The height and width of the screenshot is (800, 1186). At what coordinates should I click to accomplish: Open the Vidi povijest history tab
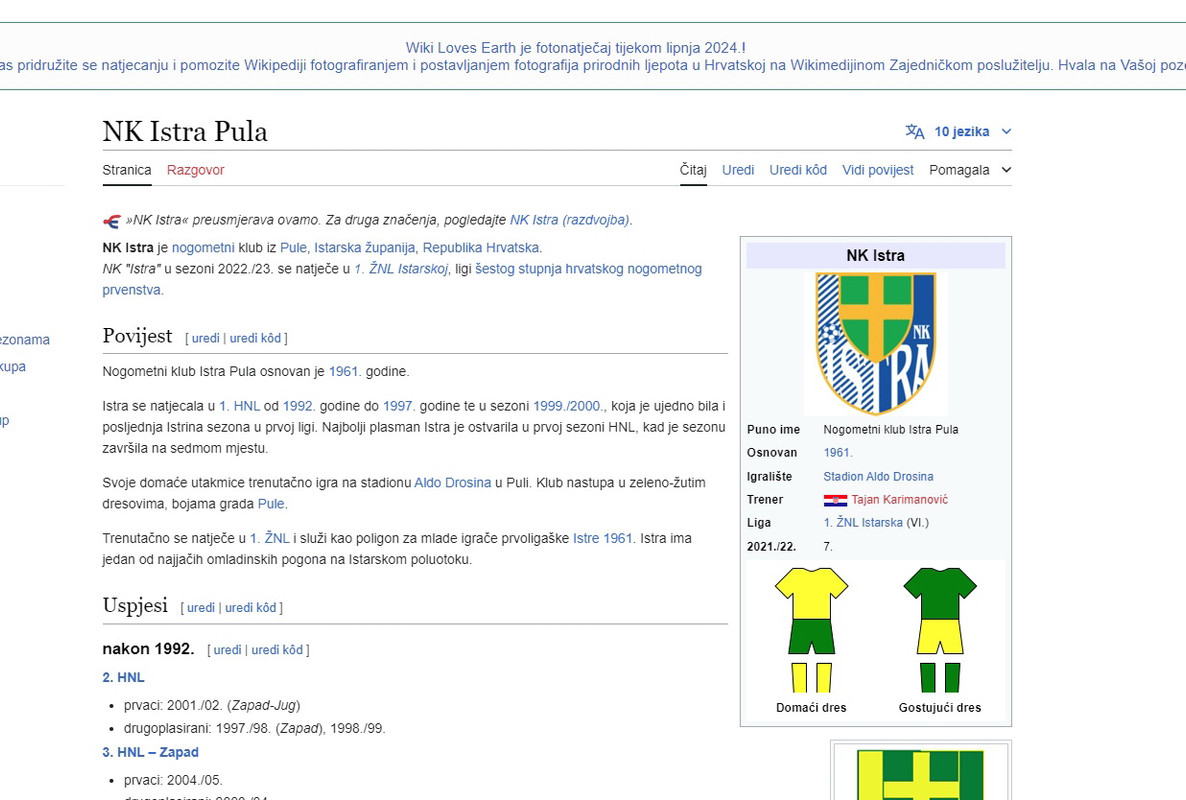click(877, 170)
